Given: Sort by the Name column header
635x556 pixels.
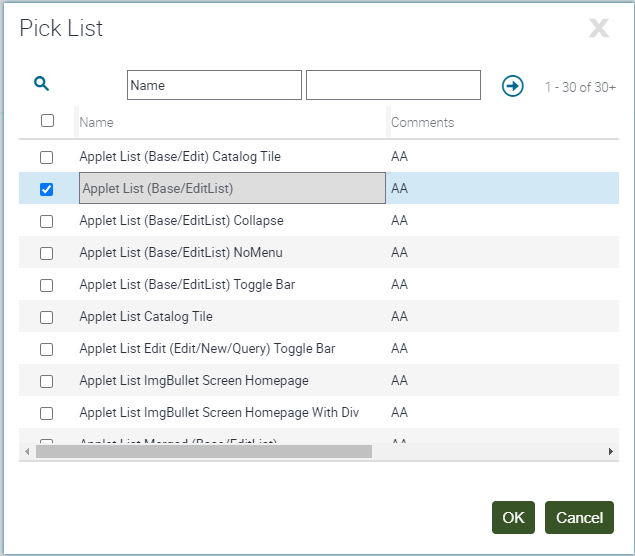Looking at the screenshot, I should tap(97, 122).
